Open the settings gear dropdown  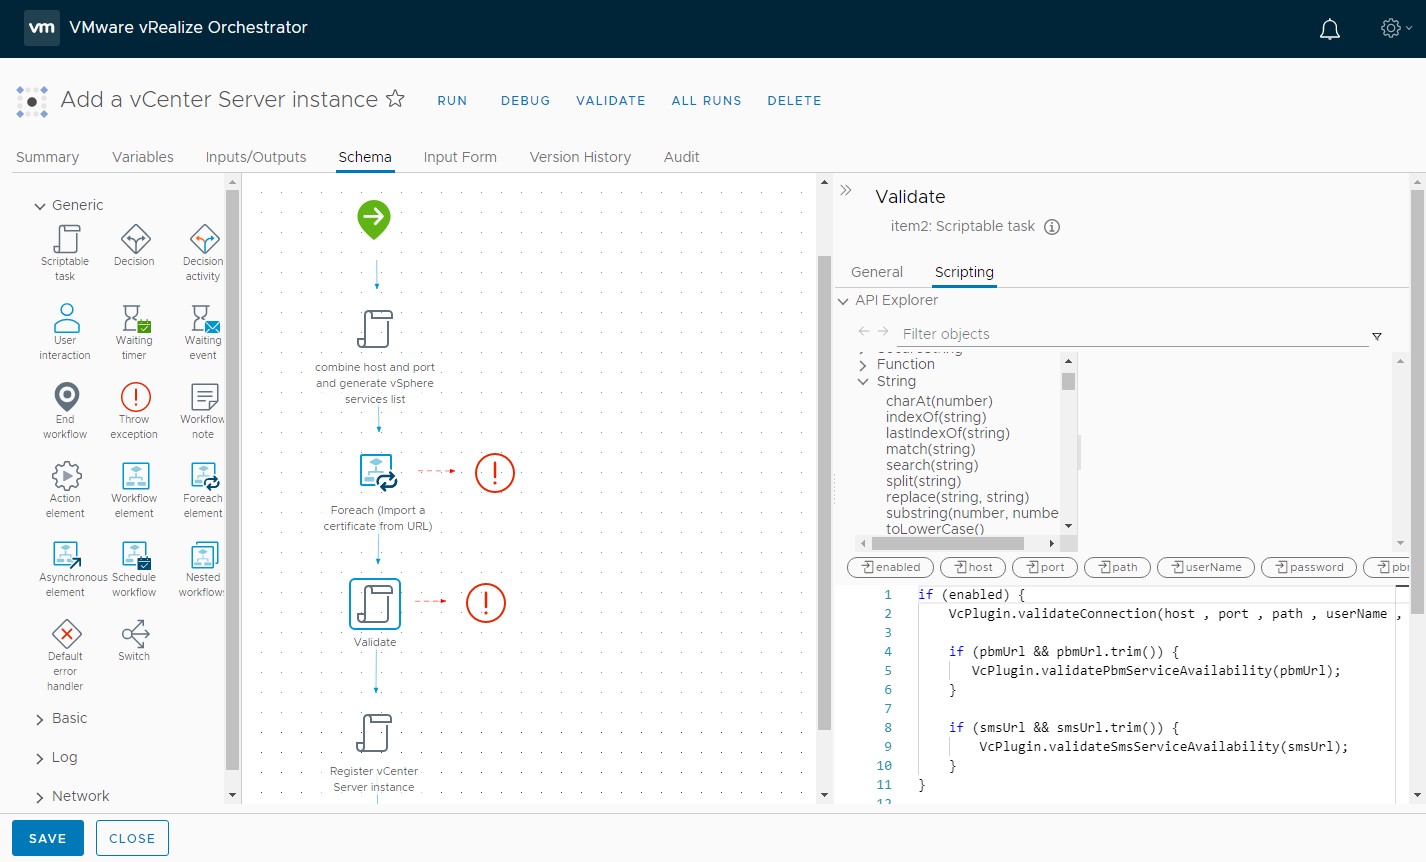1395,29
